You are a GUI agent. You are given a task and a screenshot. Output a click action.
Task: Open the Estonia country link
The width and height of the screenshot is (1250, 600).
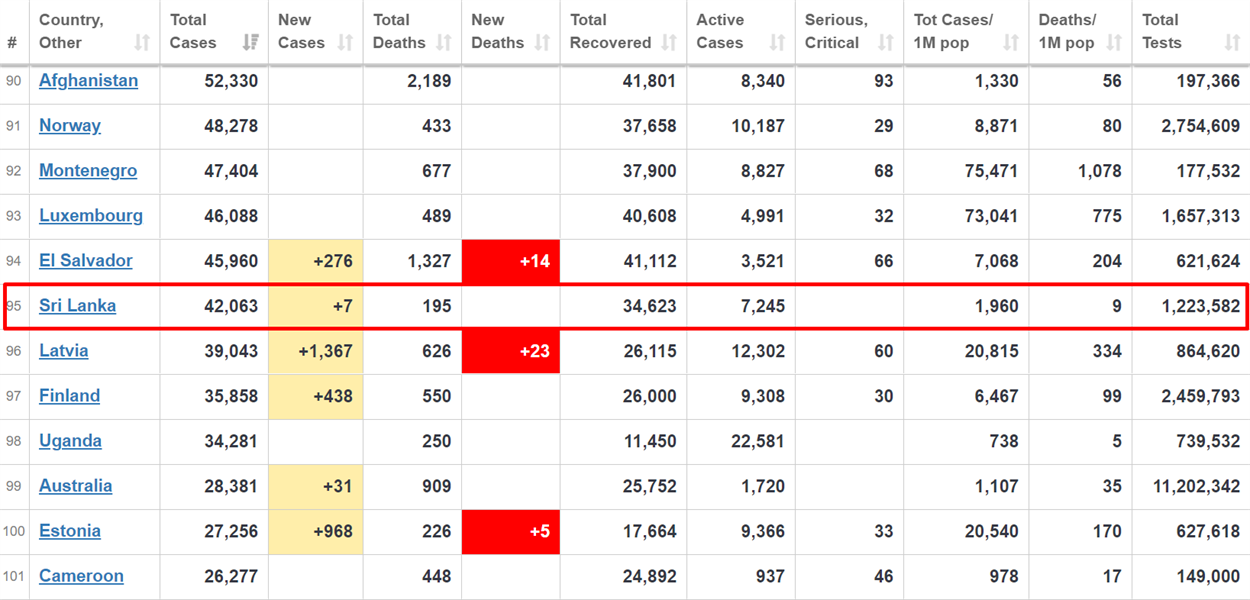pos(70,531)
